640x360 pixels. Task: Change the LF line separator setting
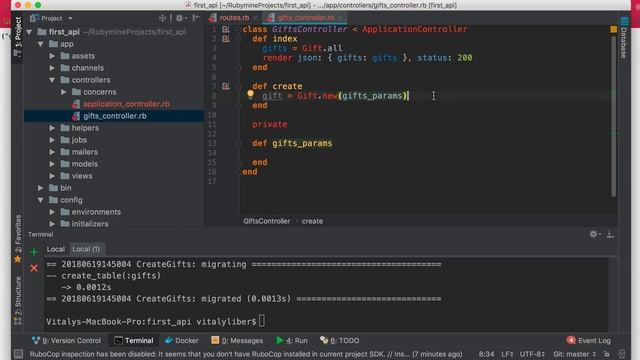coord(507,354)
